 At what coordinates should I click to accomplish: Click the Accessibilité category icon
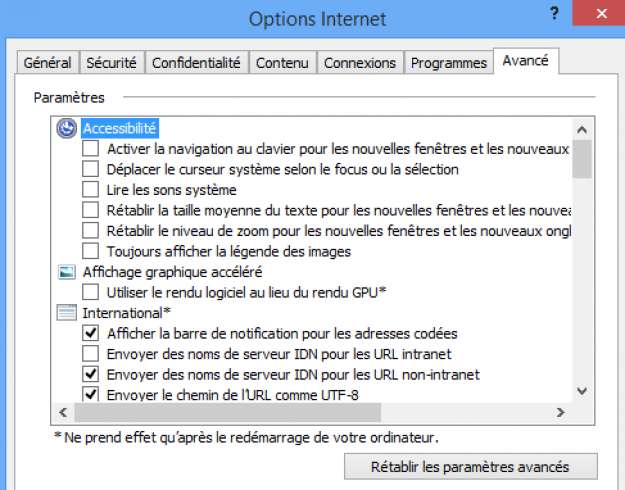point(66,128)
